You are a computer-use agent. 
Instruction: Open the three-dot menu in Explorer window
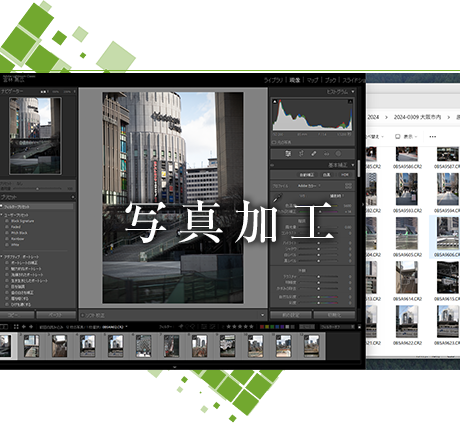(433, 137)
